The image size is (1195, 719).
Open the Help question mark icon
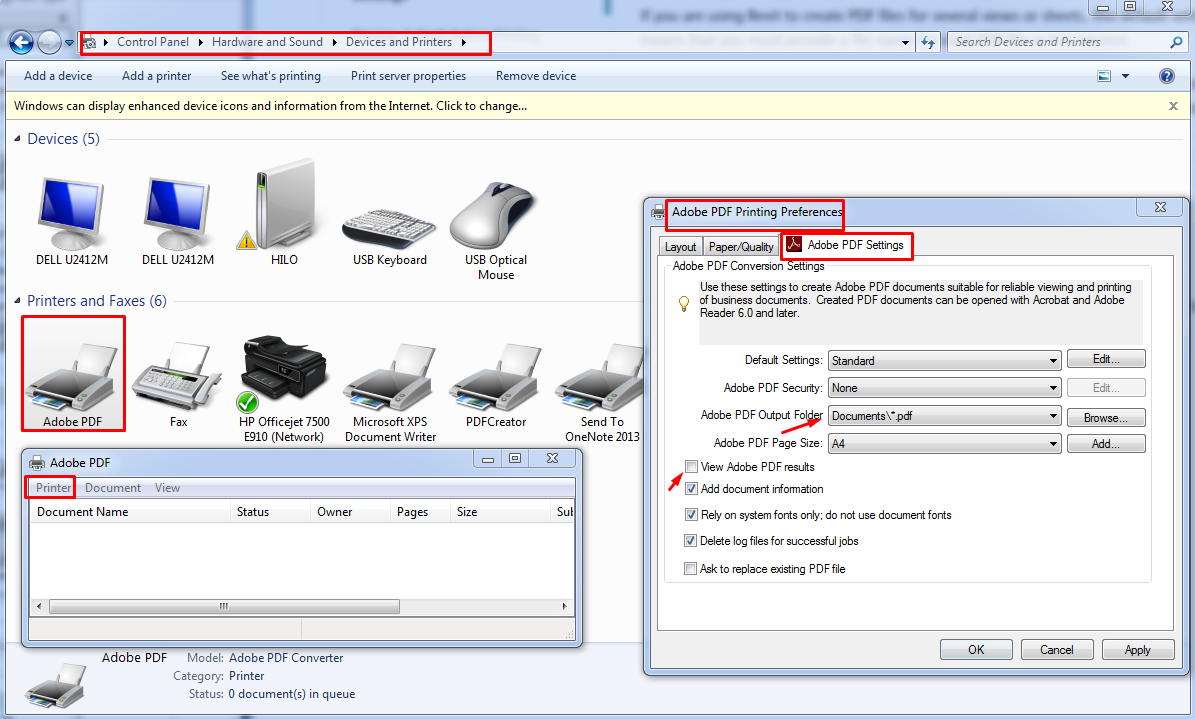(x=1166, y=75)
